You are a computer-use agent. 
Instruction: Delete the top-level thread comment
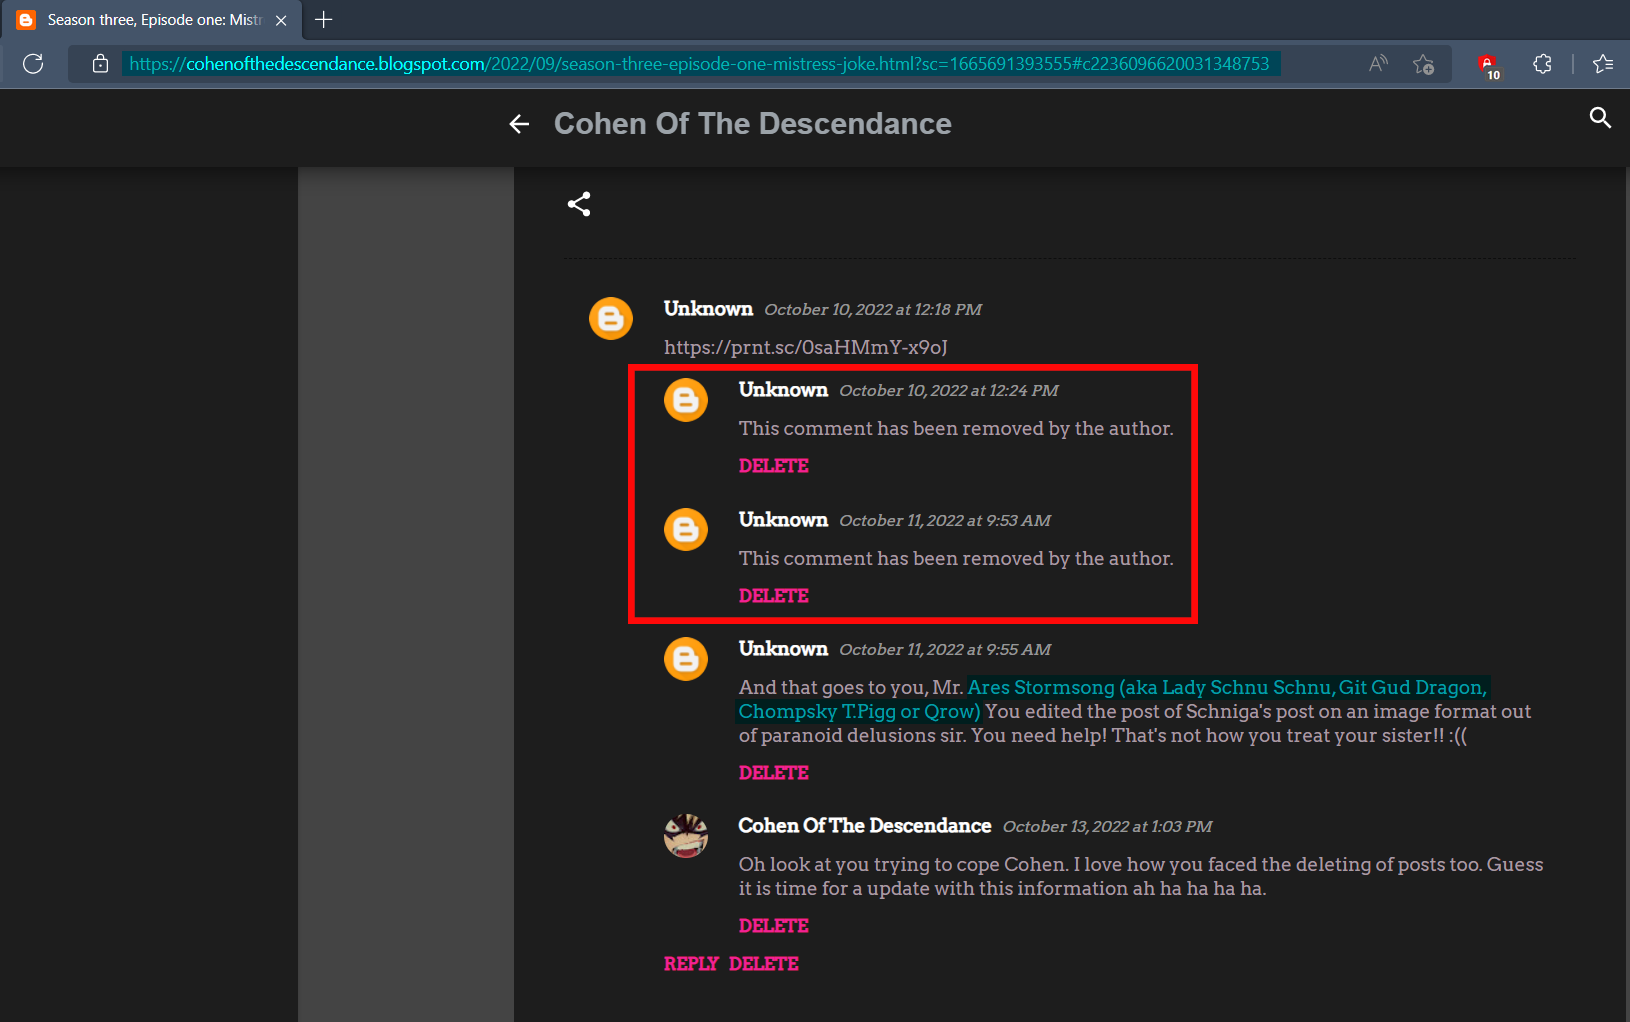click(764, 964)
